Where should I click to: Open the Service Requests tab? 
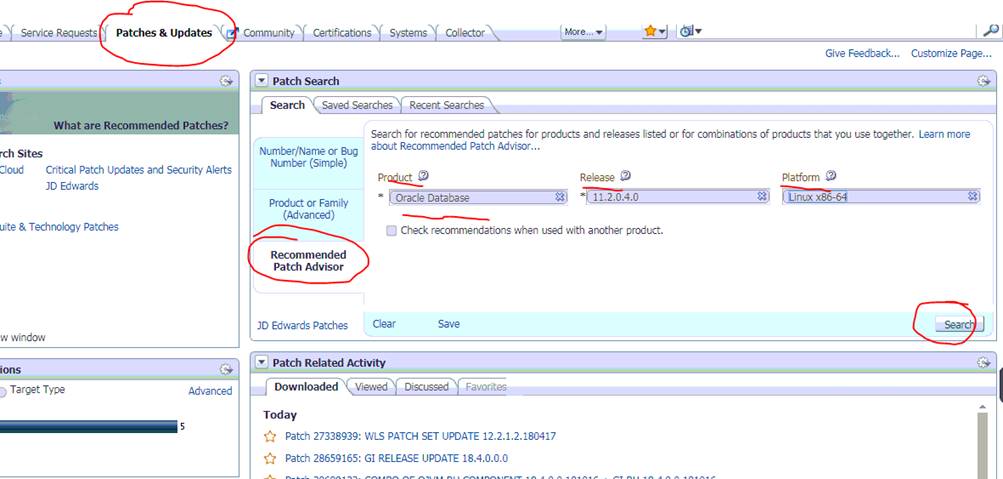coord(58,33)
